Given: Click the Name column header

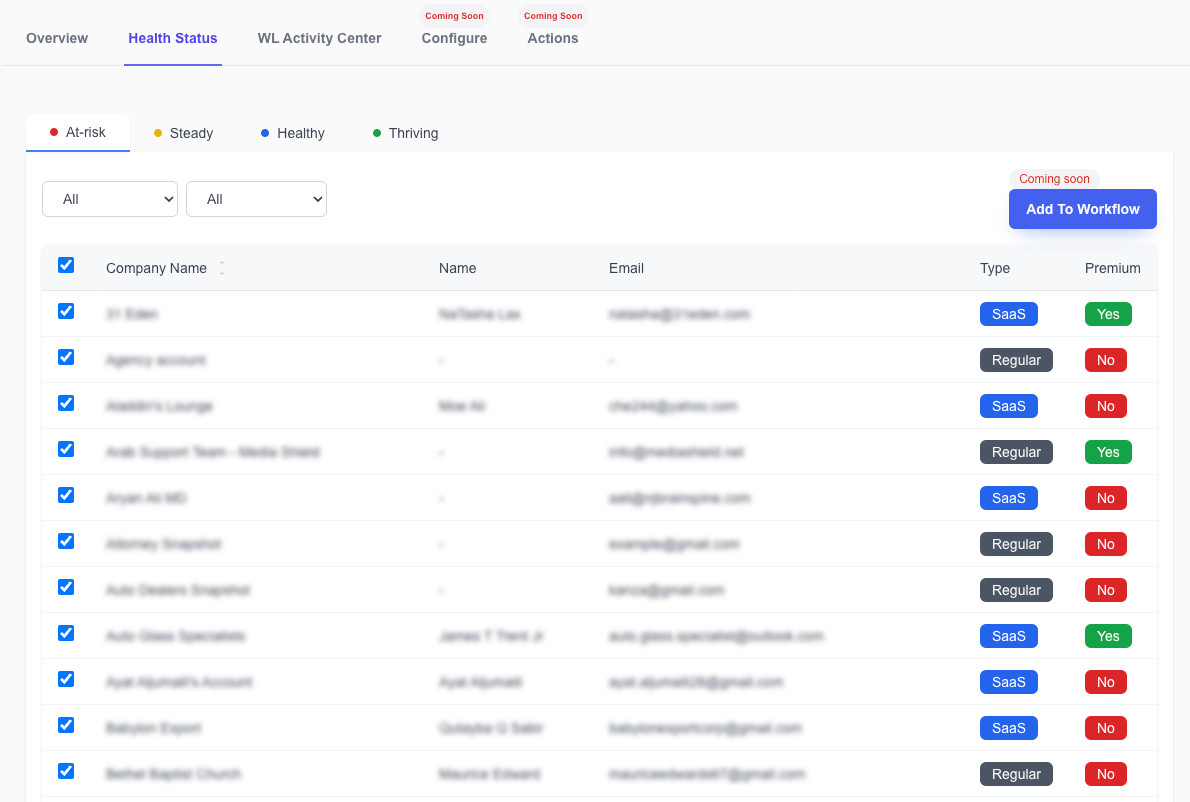Looking at the screenshot, I should pyautogui.click(x=458, y=268).
